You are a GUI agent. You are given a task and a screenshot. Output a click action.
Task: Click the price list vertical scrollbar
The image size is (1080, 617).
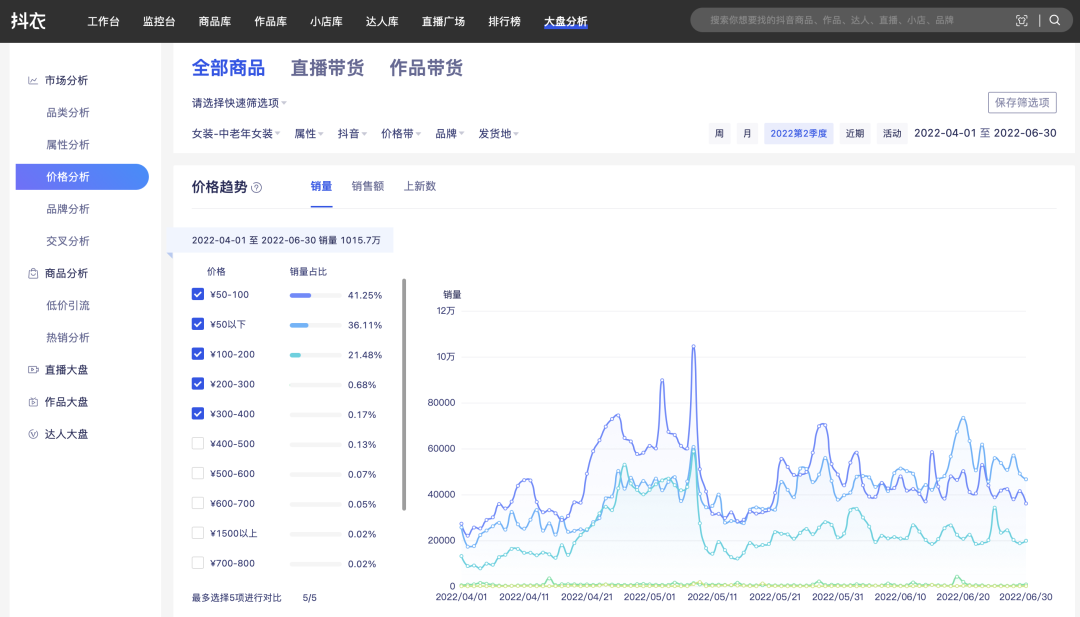(404, 395)
